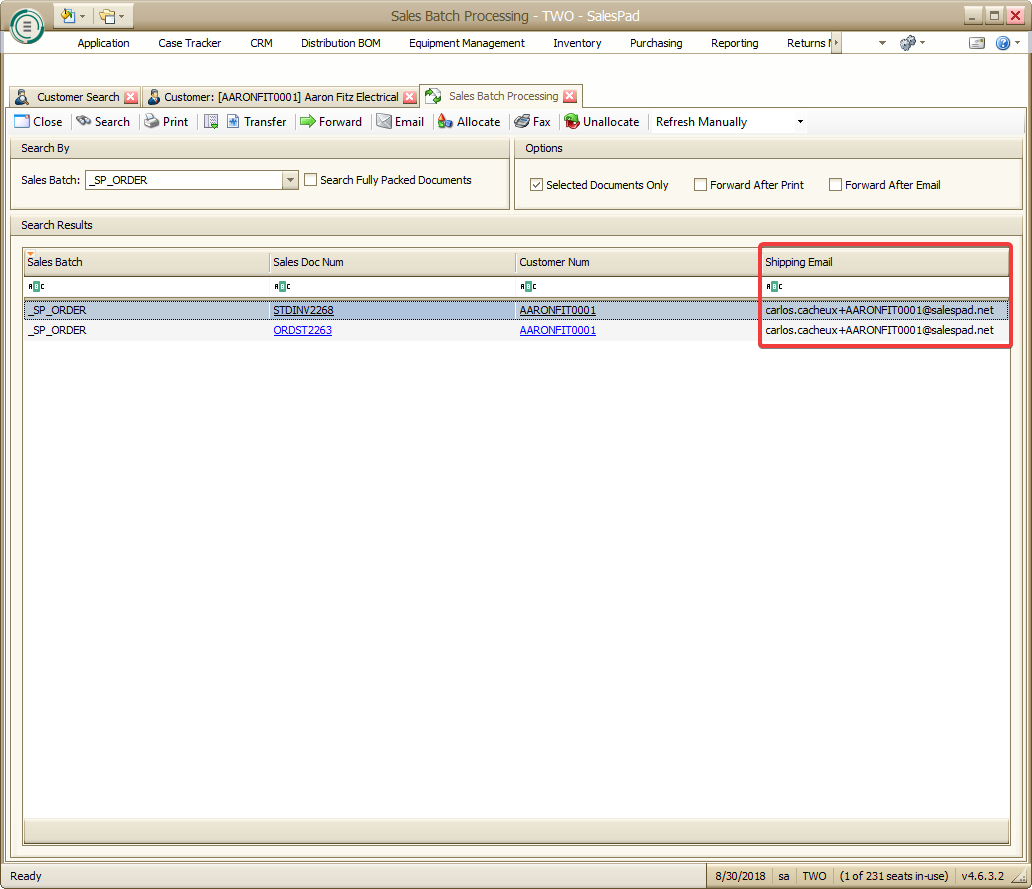1032x889 pixels.
Task: Uncheck Selected Documents Only option
Action: click(537, 185)
